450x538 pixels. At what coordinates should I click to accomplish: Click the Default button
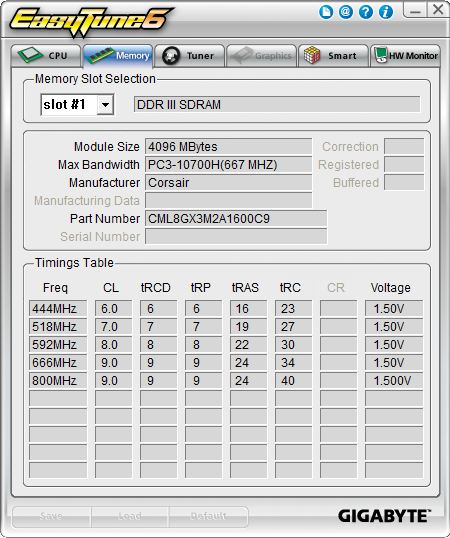pos(208,516)
